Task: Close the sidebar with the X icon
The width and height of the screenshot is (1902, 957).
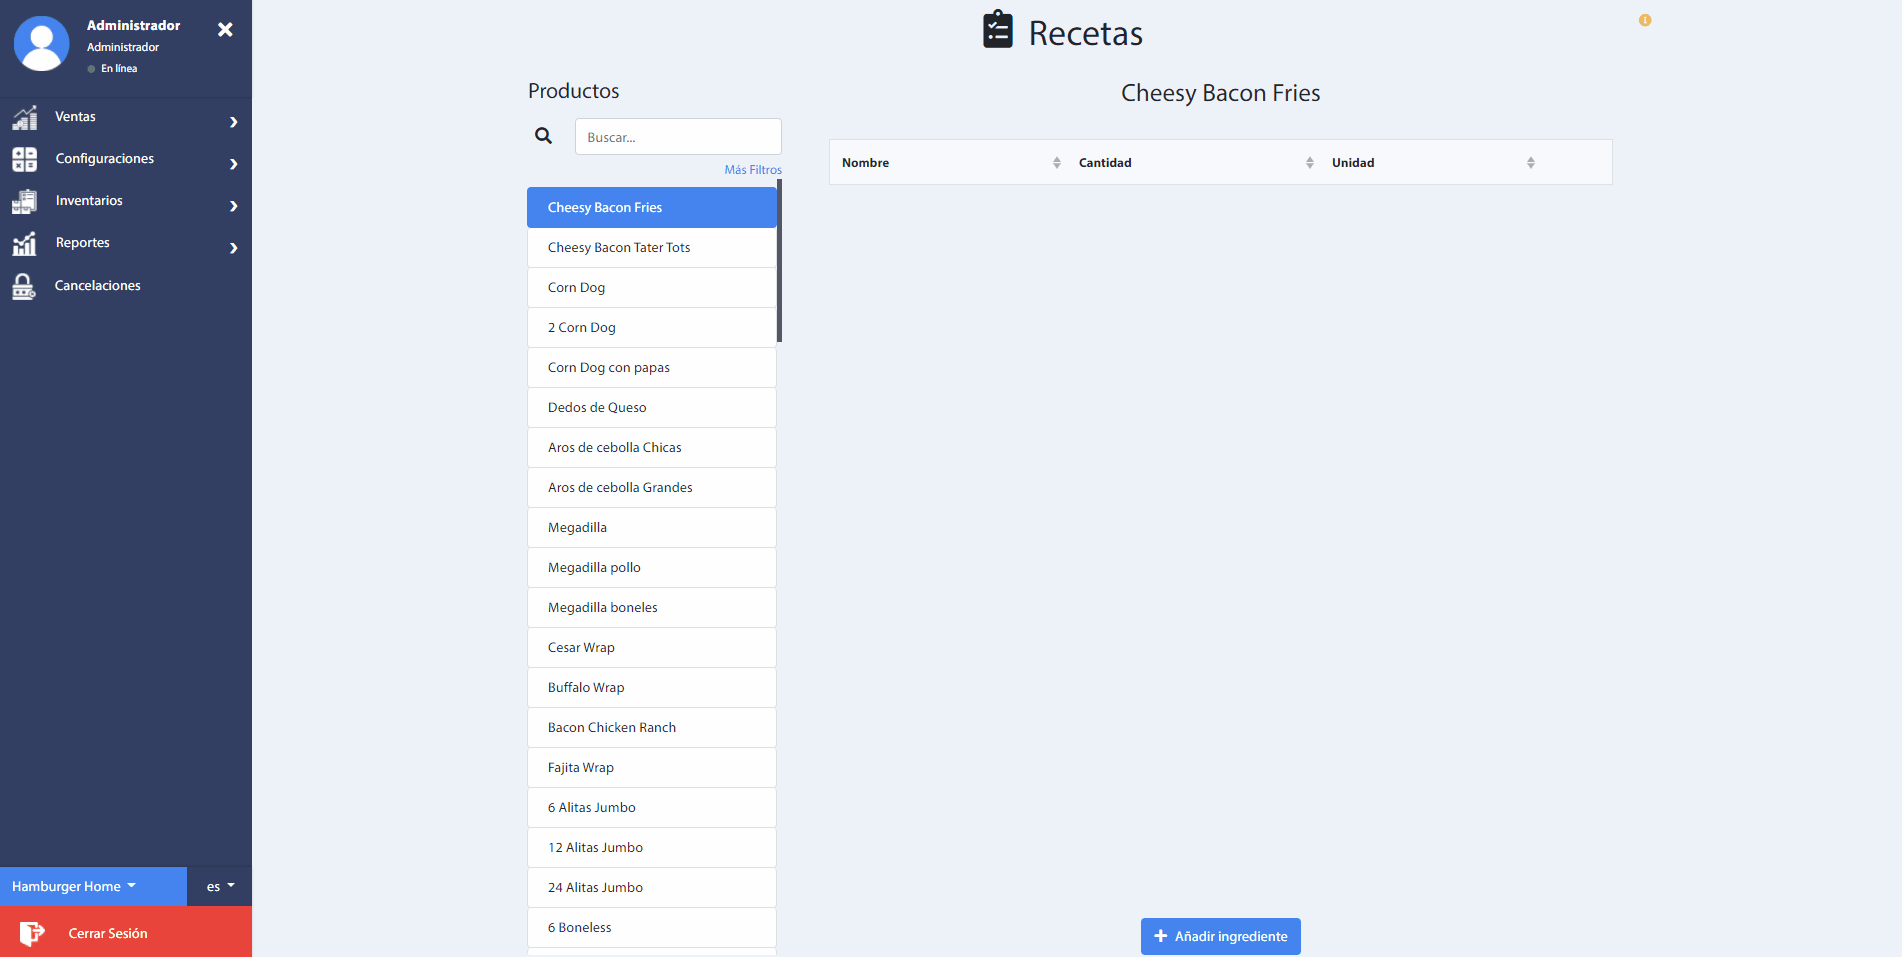Action: click(225, 30)
